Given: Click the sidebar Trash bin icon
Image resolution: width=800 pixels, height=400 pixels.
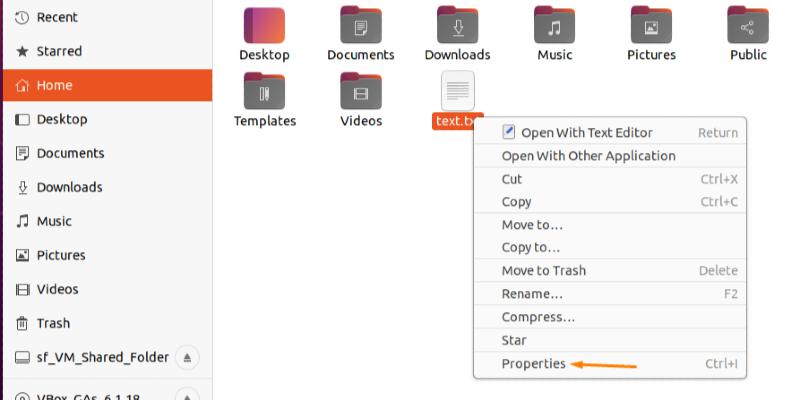Looking at the screenshot, I should 22,323.
